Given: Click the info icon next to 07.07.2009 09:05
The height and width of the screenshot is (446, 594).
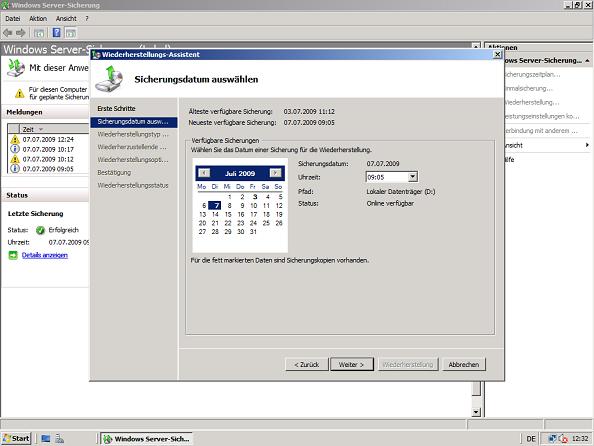Looking at the screenshot, I should click(15, 169).
